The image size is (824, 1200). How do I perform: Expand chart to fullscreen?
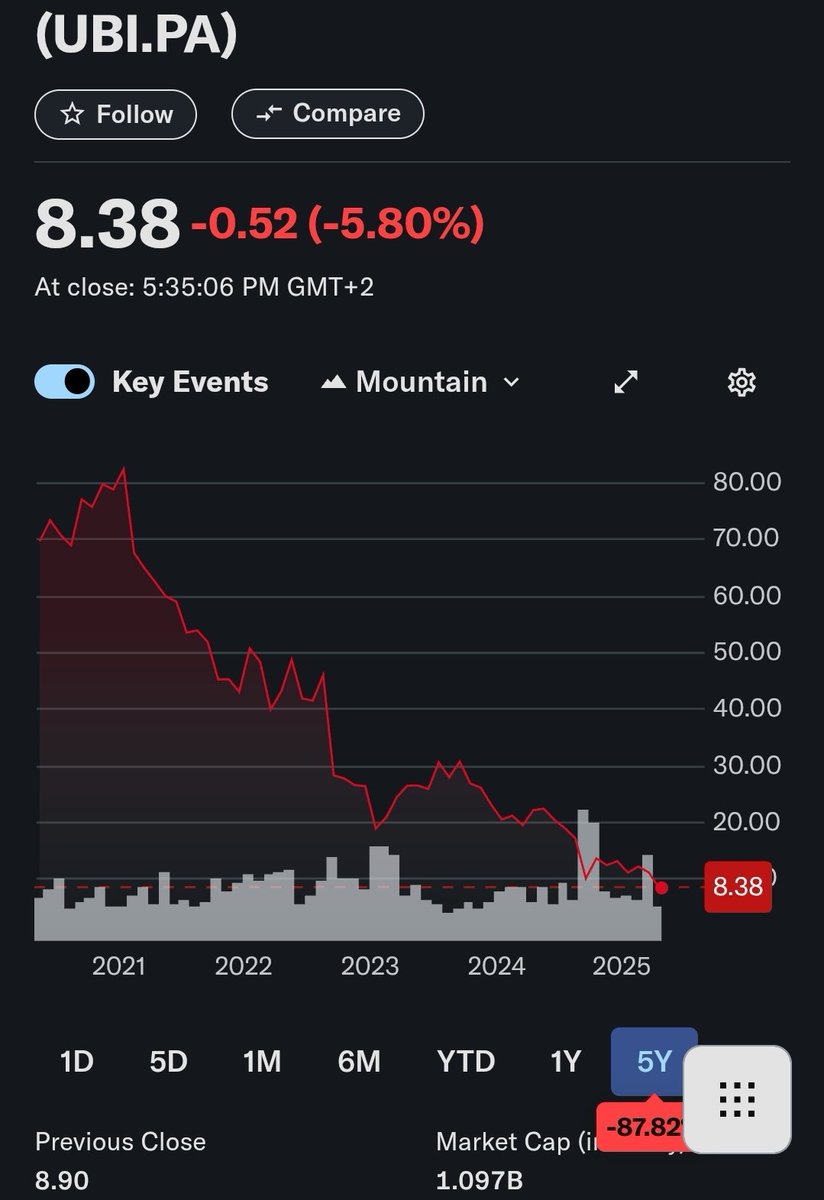[x=626, y=382]
